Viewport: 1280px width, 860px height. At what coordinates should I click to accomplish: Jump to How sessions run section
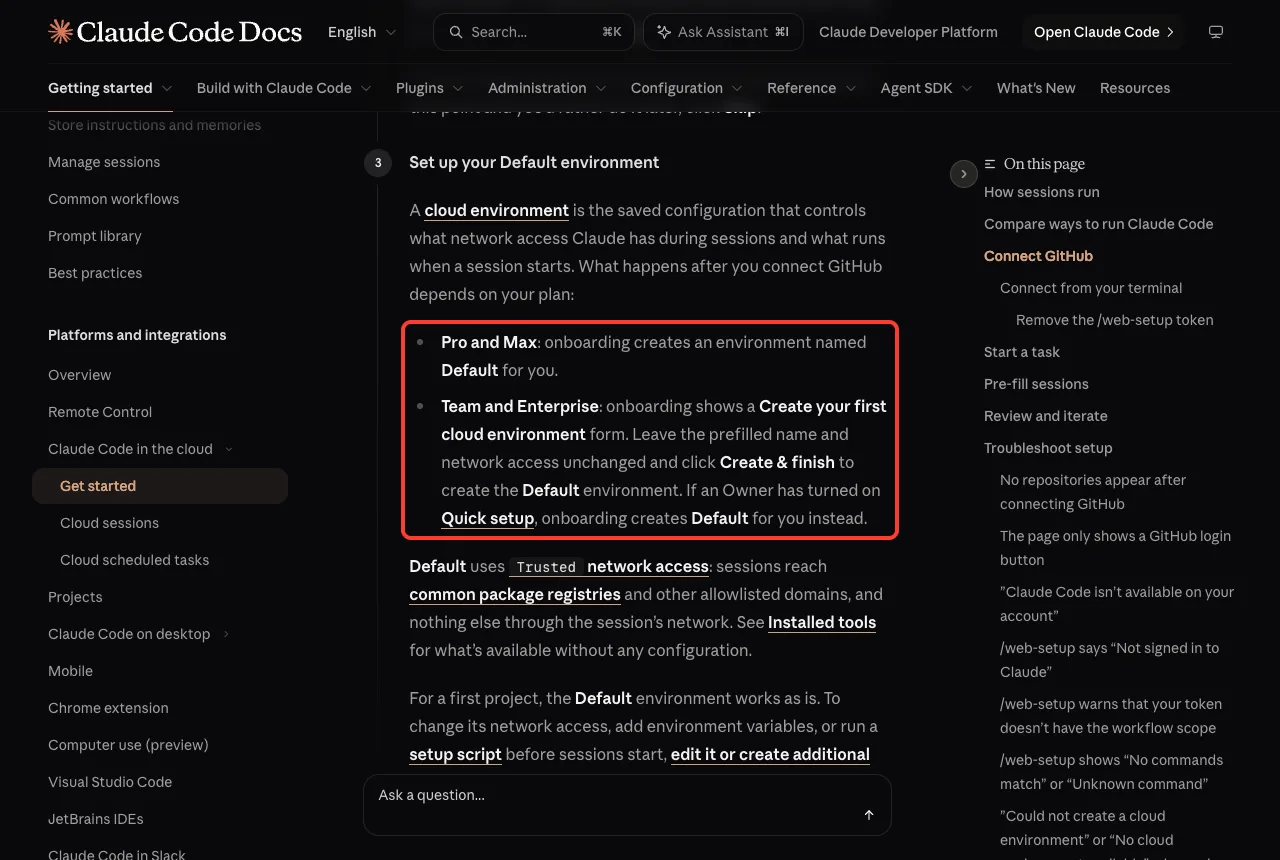1042,192
